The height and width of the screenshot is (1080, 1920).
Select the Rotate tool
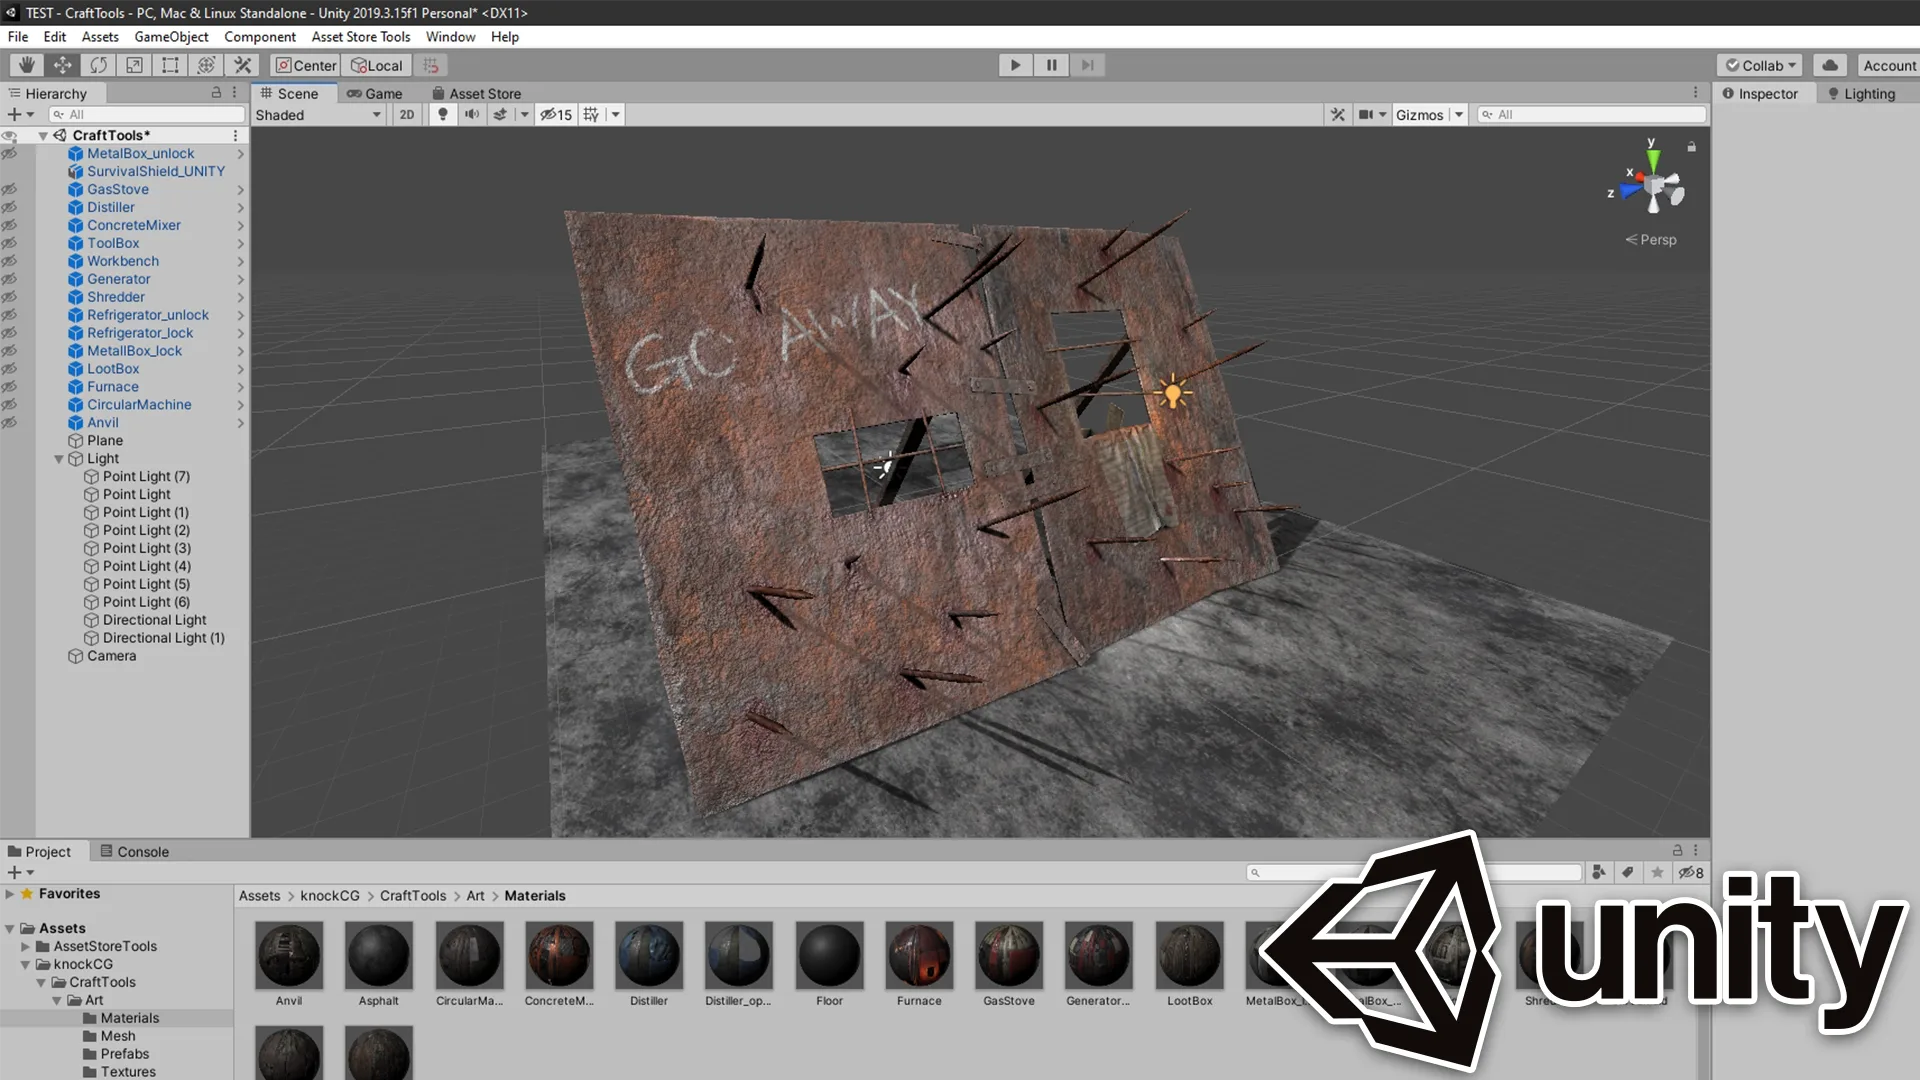(x=98, y=65)
